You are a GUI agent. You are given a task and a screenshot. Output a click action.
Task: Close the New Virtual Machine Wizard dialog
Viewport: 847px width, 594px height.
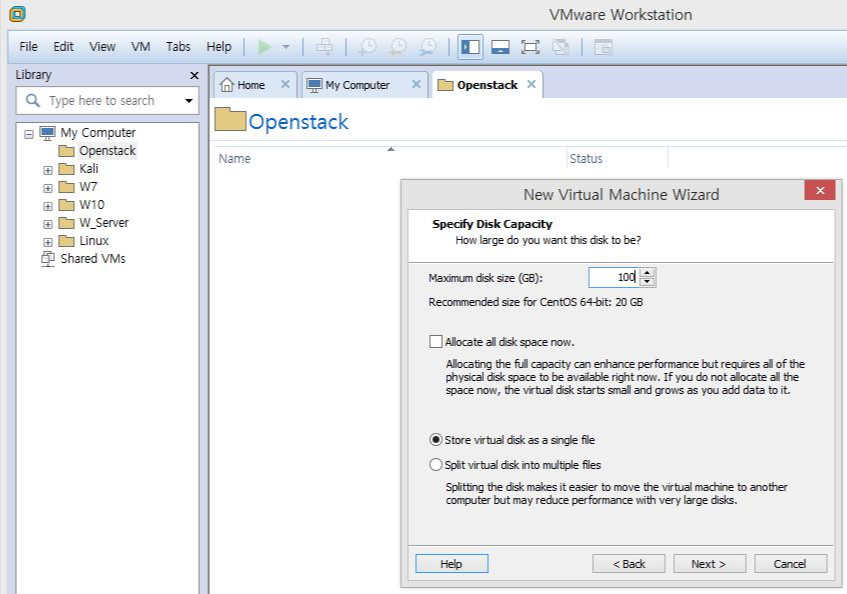(820, 191)
